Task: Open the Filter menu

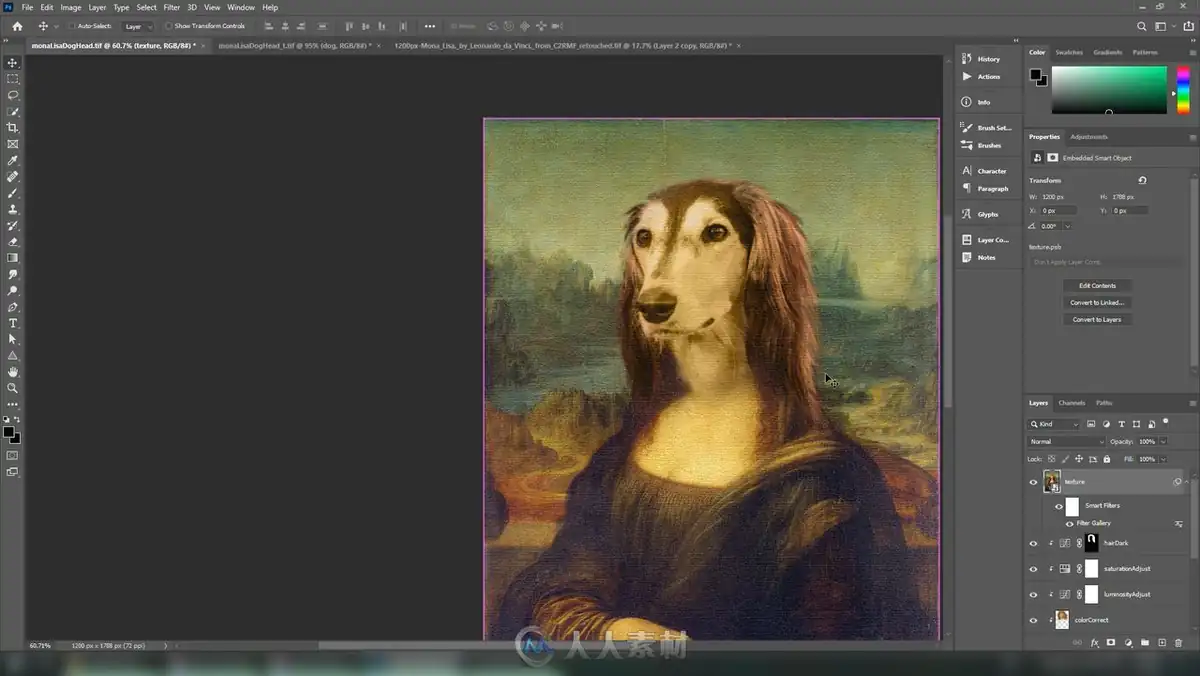Action: click(x=172, y=7)
